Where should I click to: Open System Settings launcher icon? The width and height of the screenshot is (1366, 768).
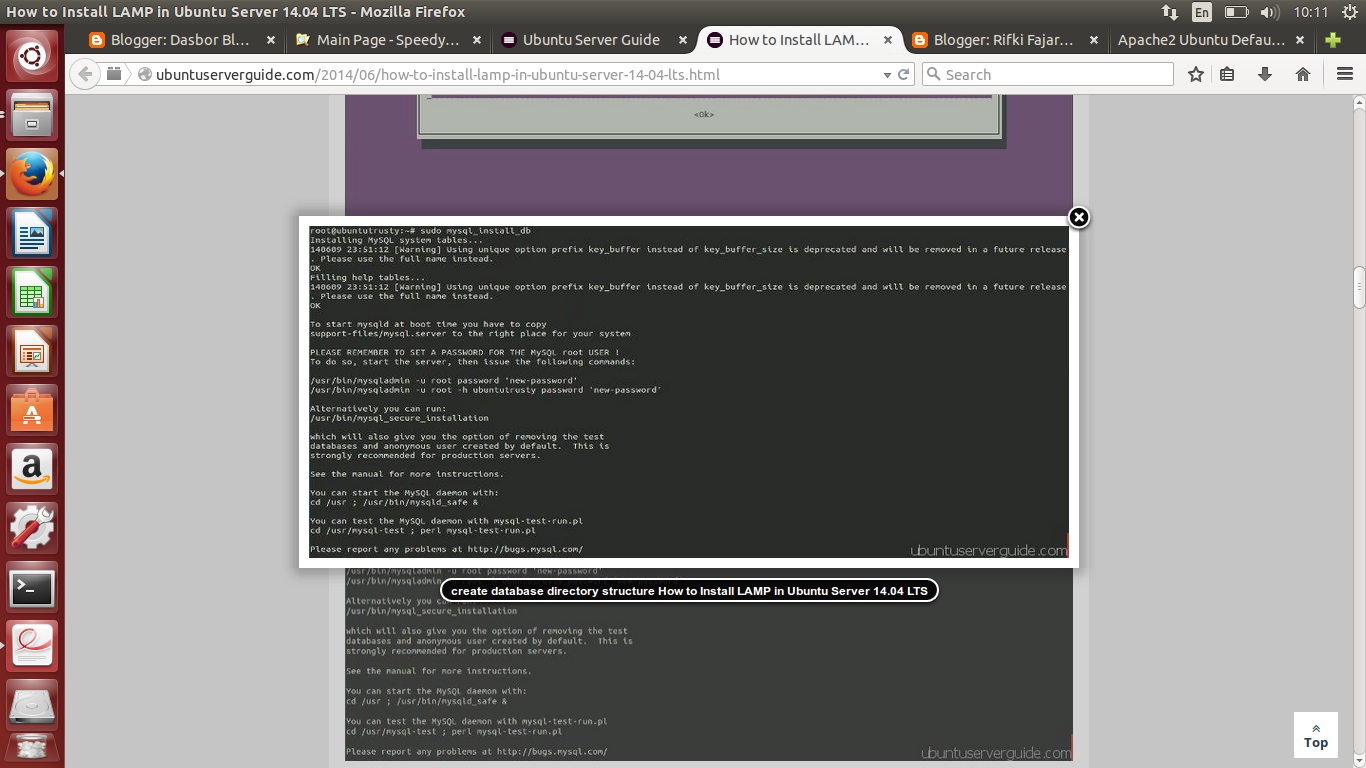point(32,528)
